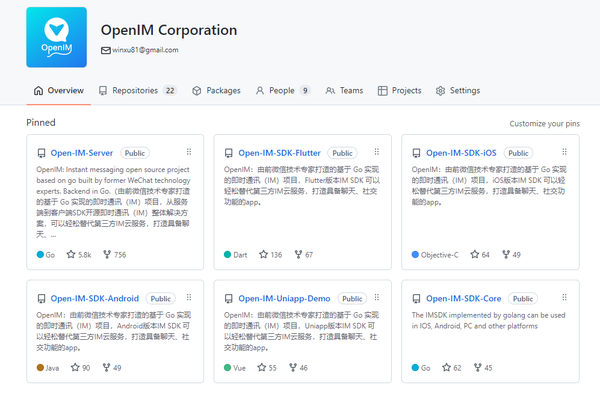Grab the drag handle on Open-IM-Server card

pyautogui.click(x=189, y=152)
